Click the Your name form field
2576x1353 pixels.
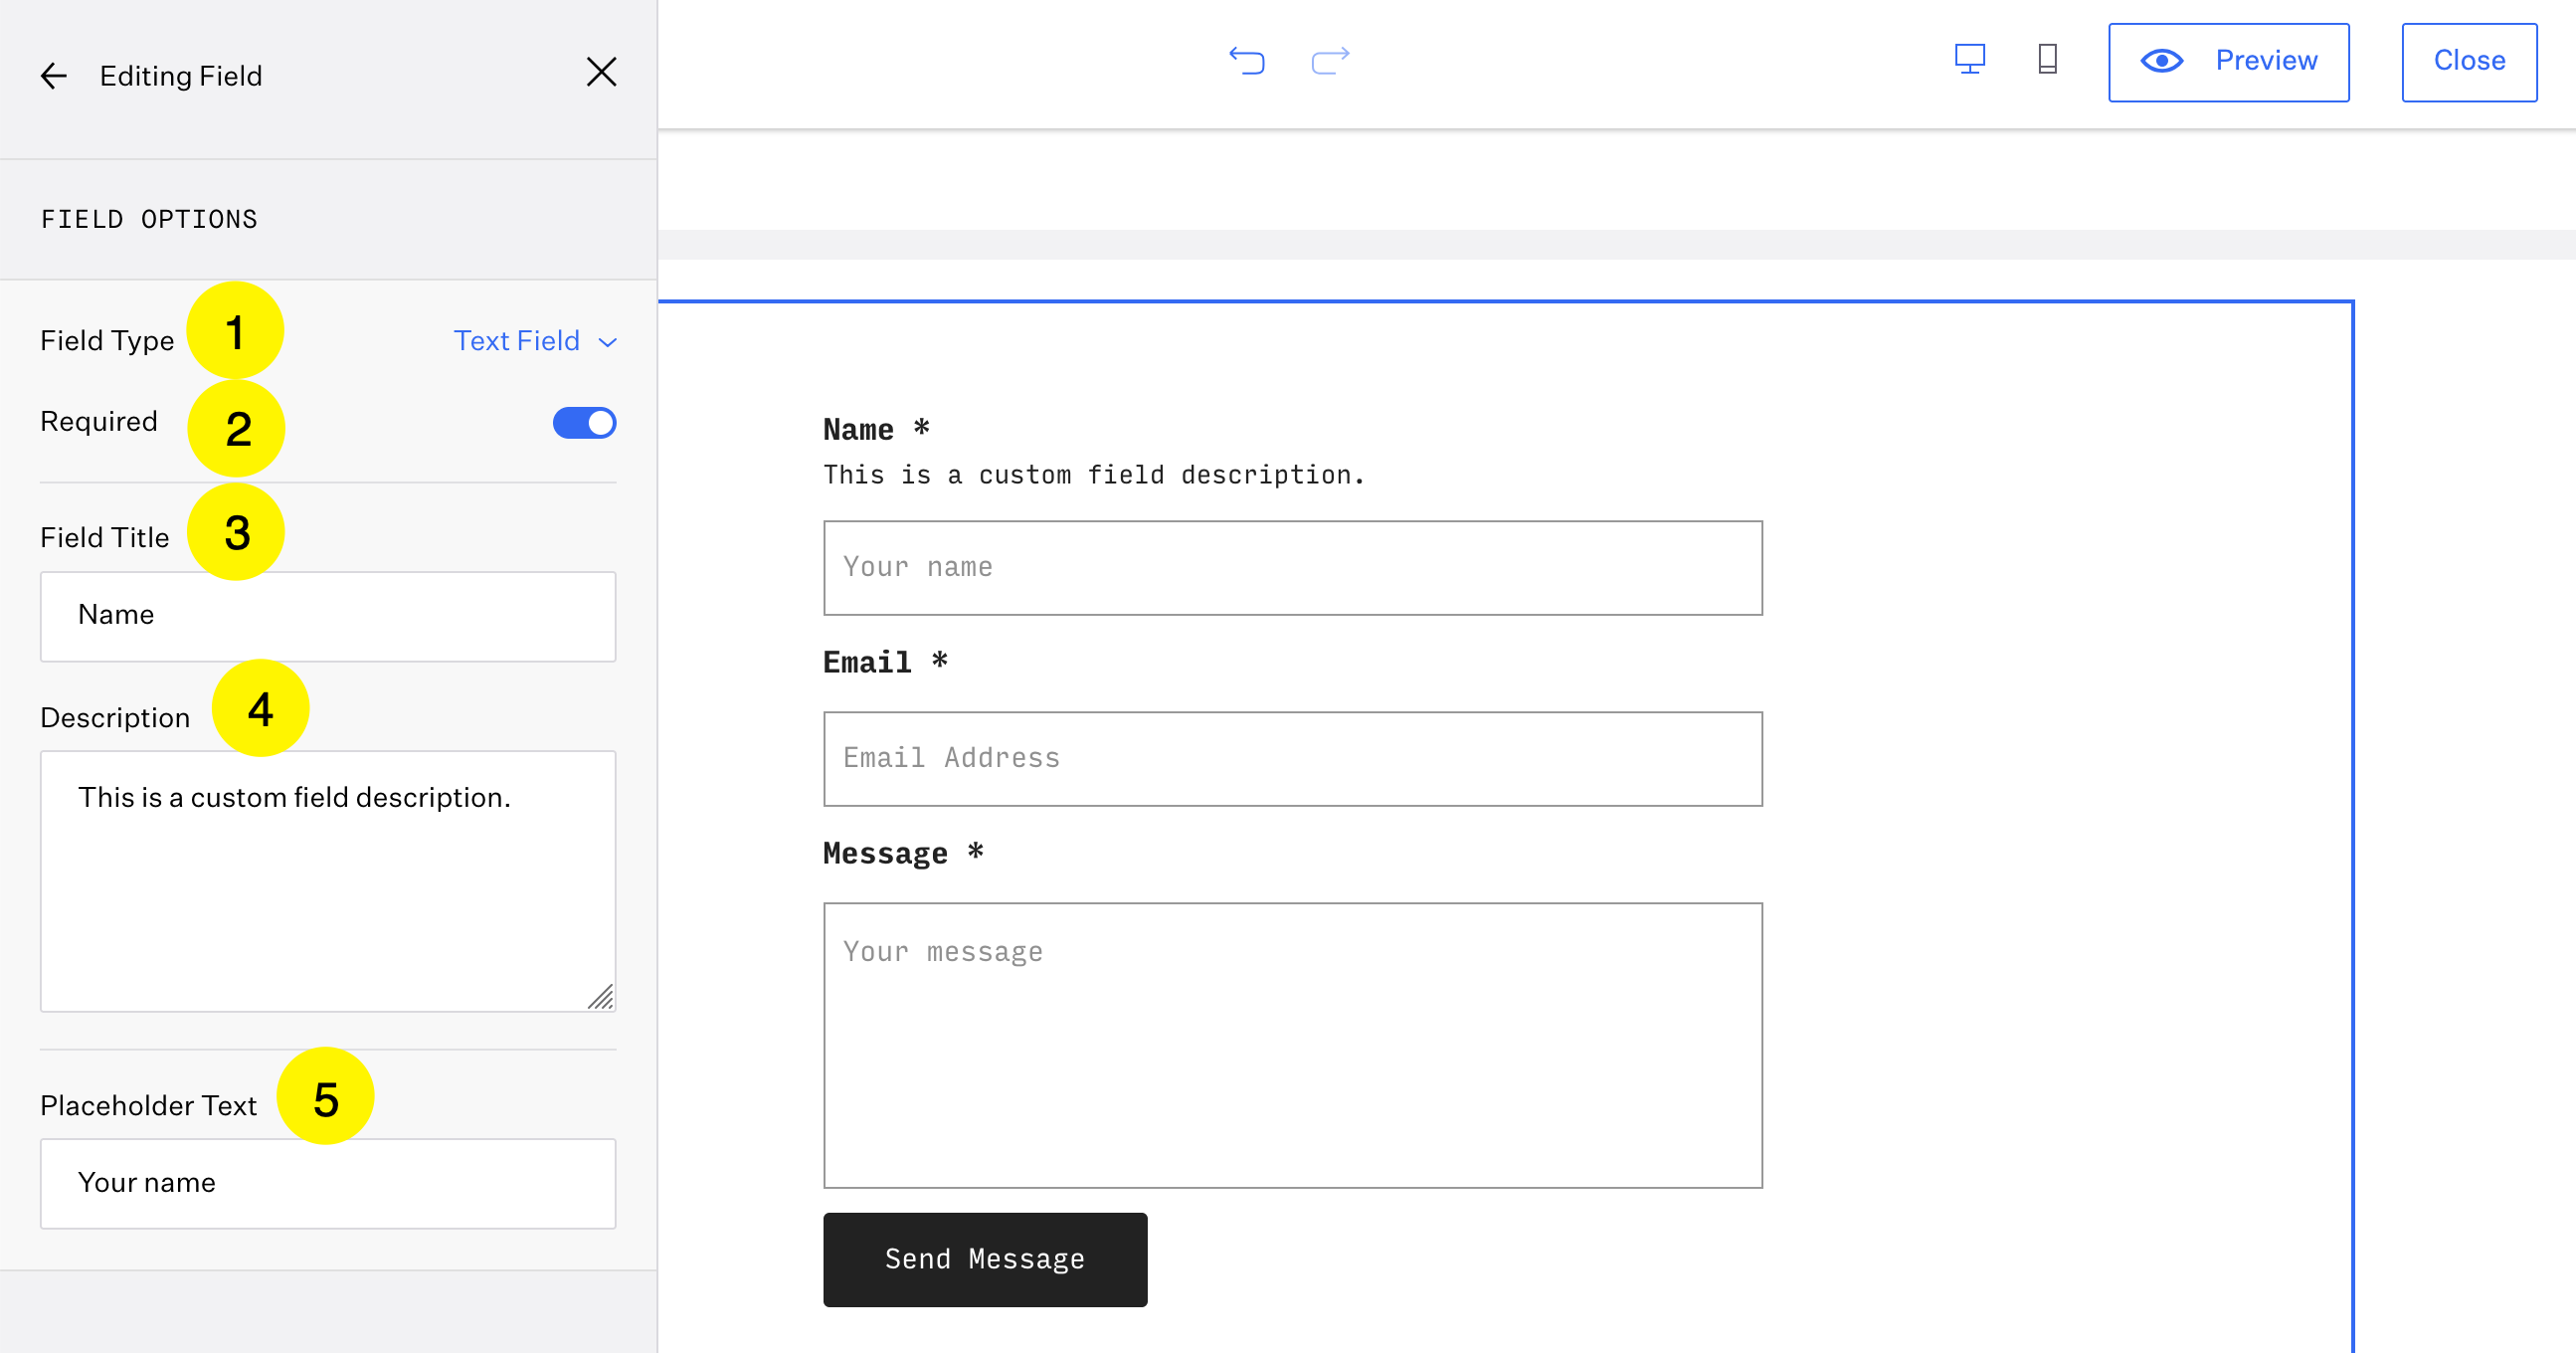tap(1292, 568)
